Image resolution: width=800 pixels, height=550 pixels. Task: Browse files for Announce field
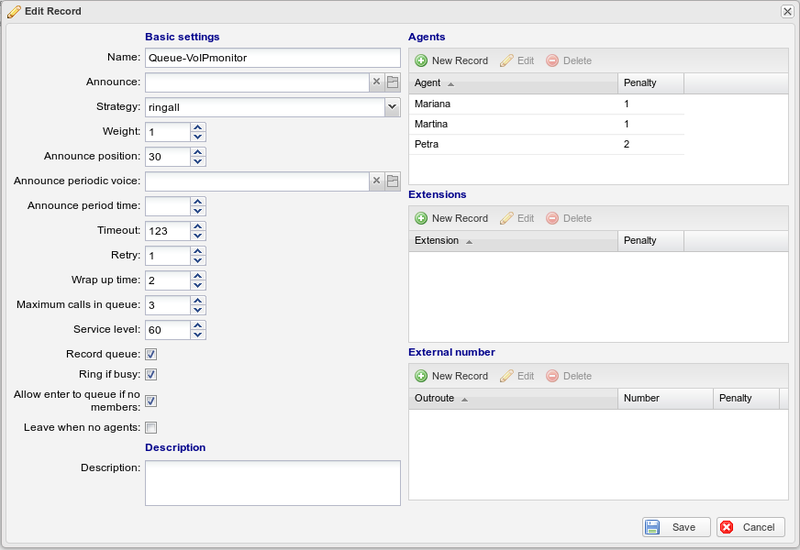click(392, 82)
